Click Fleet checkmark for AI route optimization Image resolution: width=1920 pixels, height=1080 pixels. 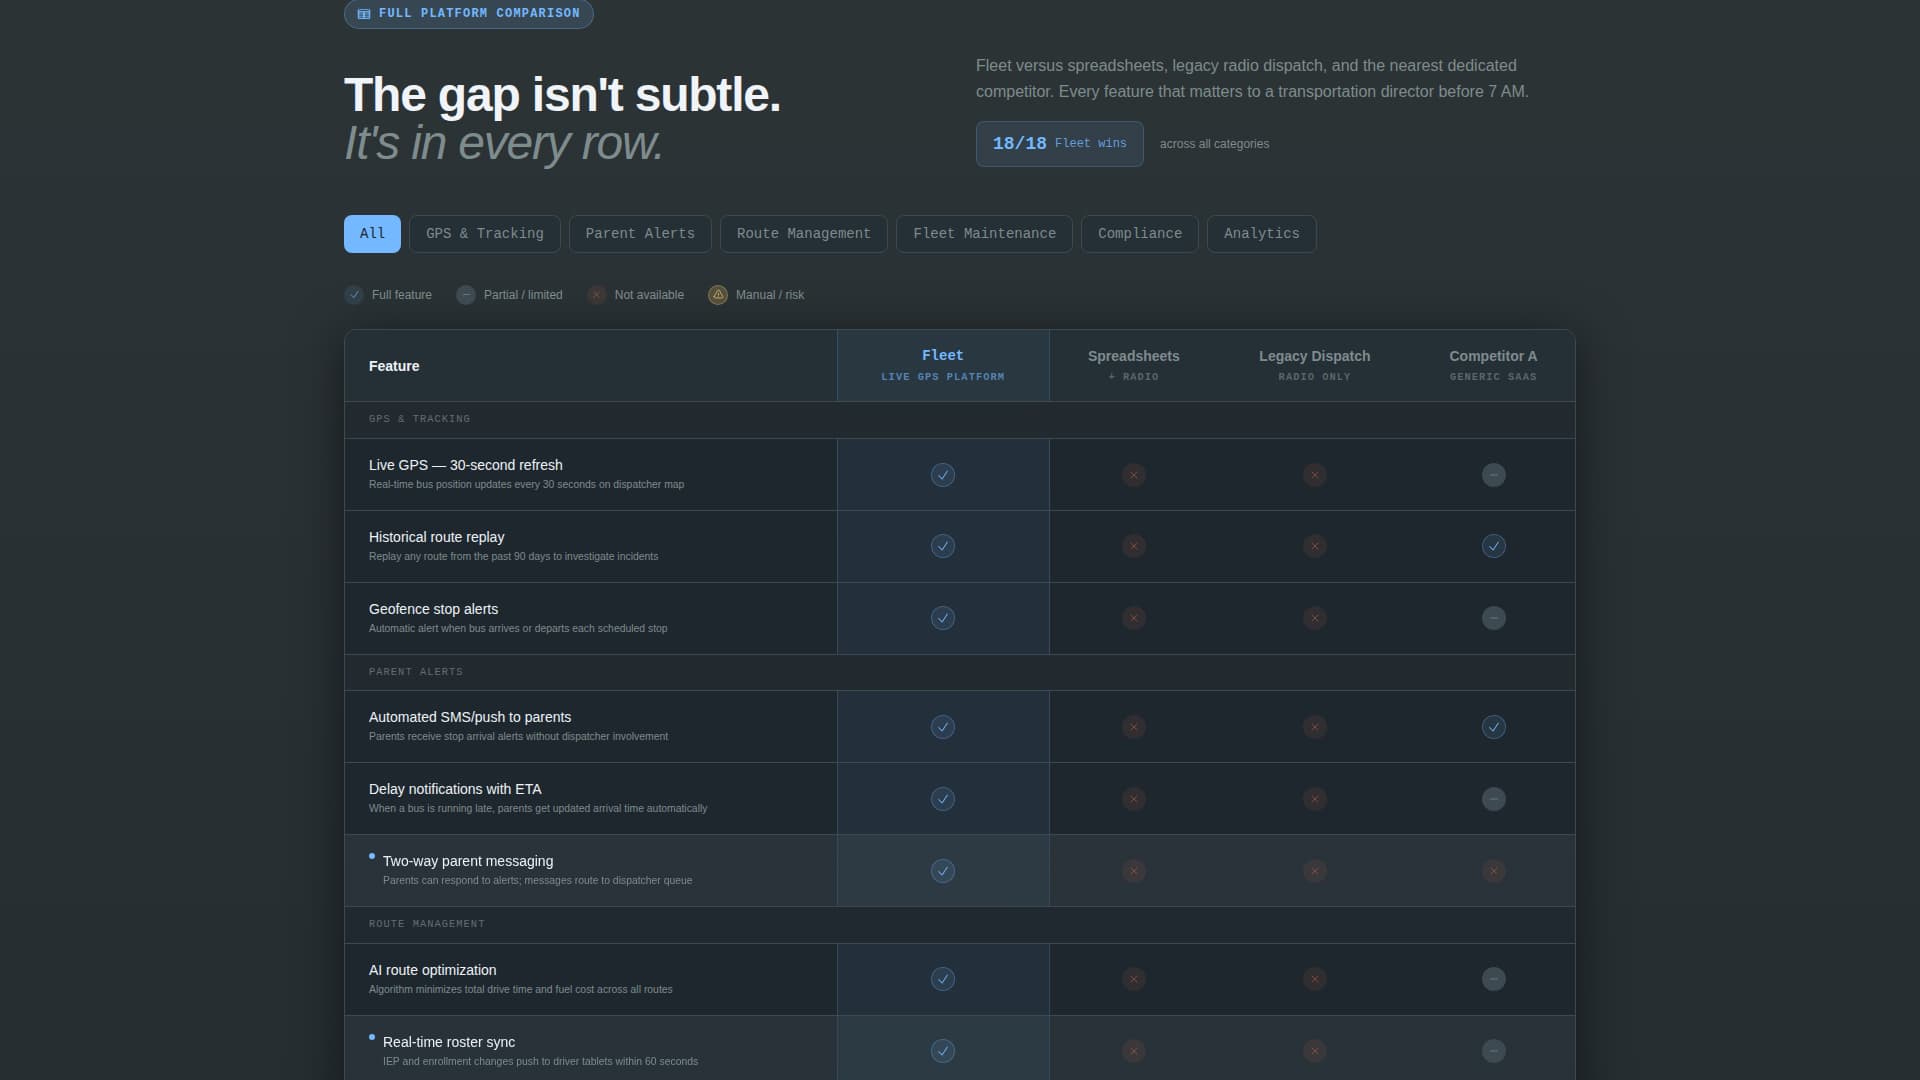(x=943, y=979)
